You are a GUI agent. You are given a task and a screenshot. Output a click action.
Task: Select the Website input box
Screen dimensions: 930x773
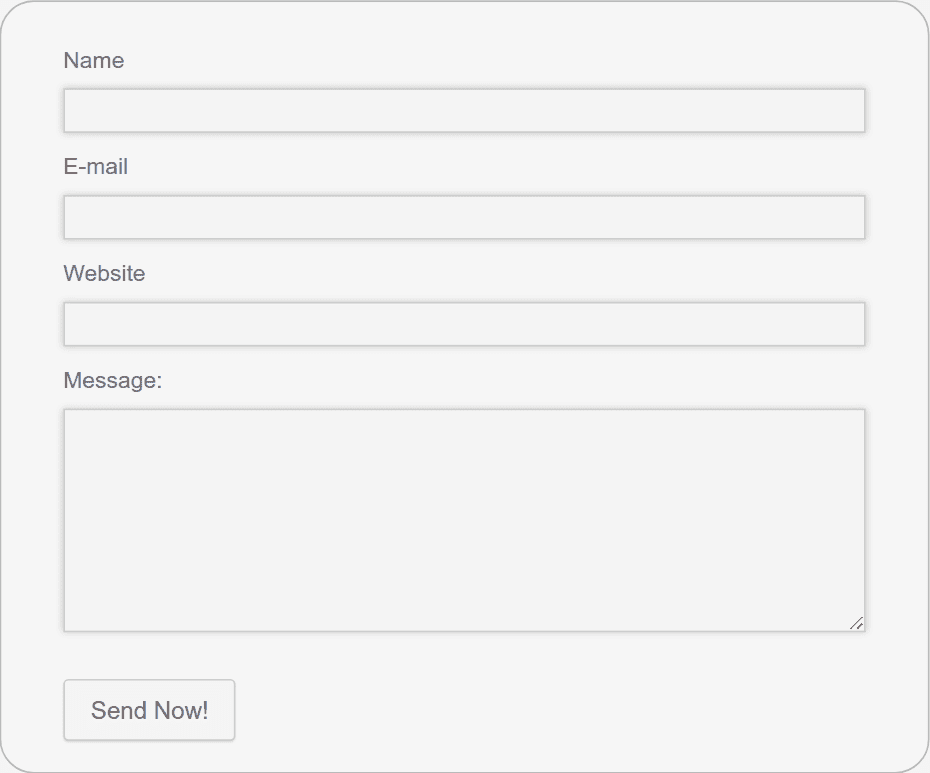pos(464,324)
